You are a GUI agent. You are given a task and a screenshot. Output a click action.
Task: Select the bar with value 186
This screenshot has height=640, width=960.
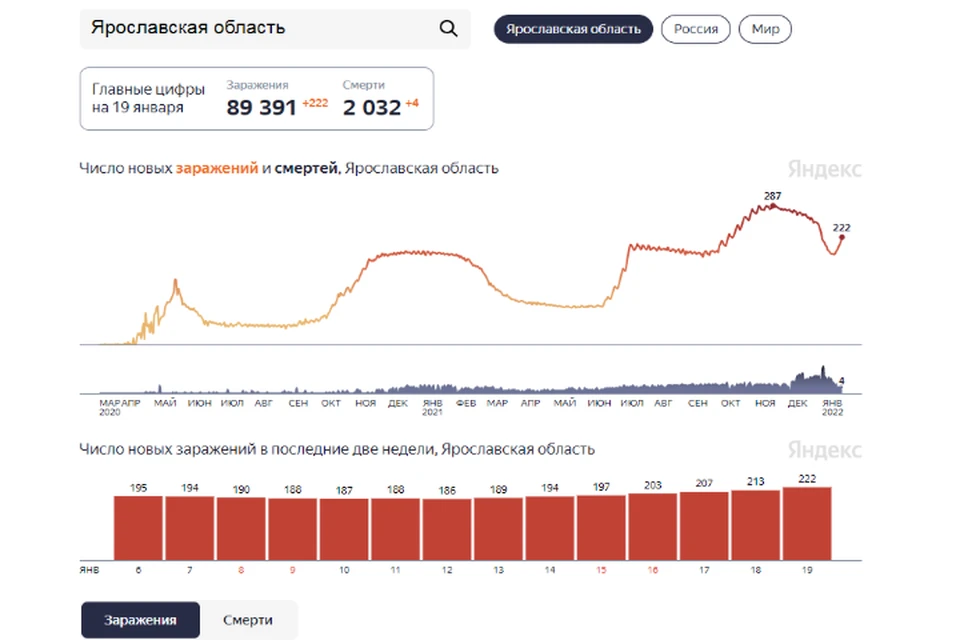[x=447, y=530]
